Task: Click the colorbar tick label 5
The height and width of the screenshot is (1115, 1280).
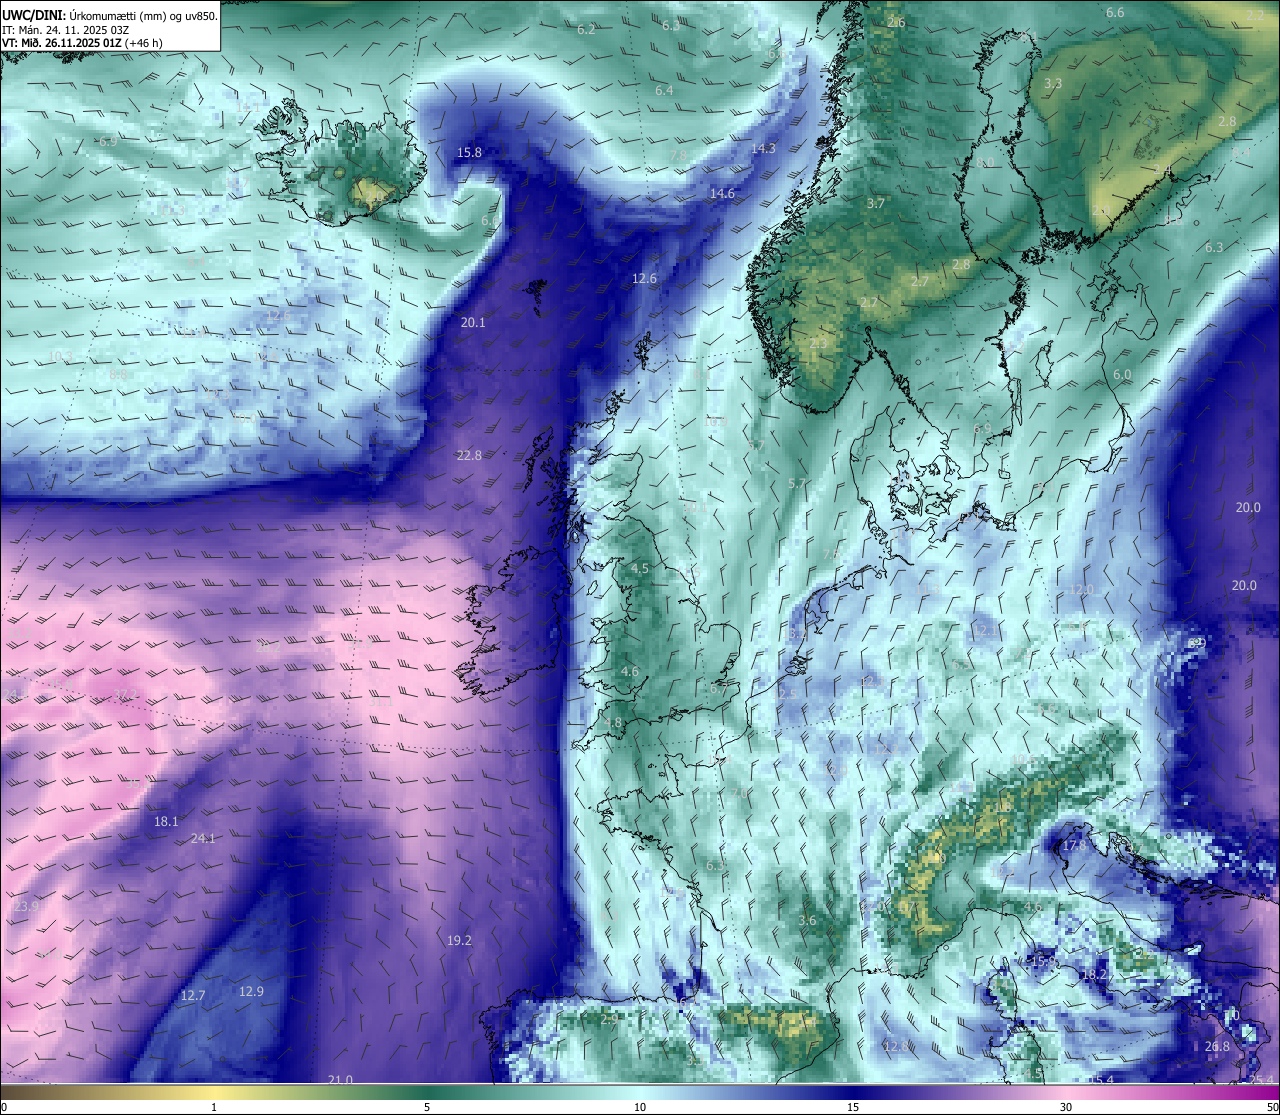Action: click(427, 1107)
